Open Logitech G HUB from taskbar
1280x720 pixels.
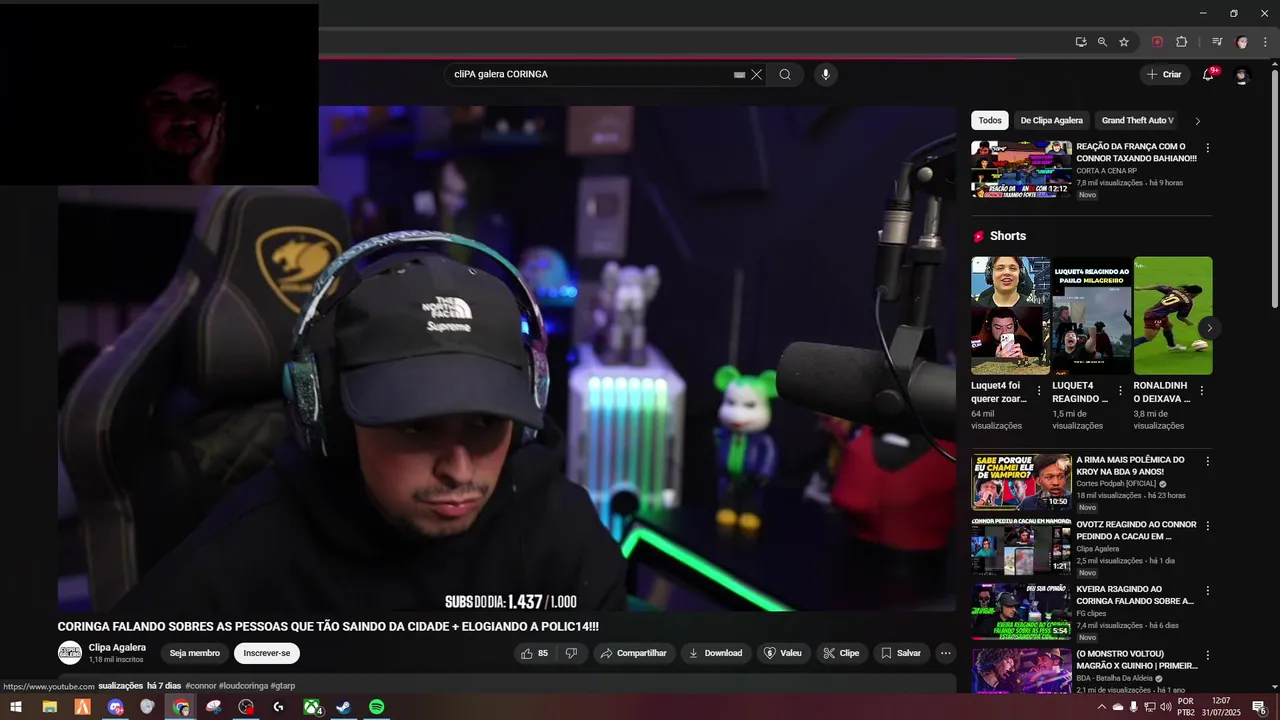278,707
